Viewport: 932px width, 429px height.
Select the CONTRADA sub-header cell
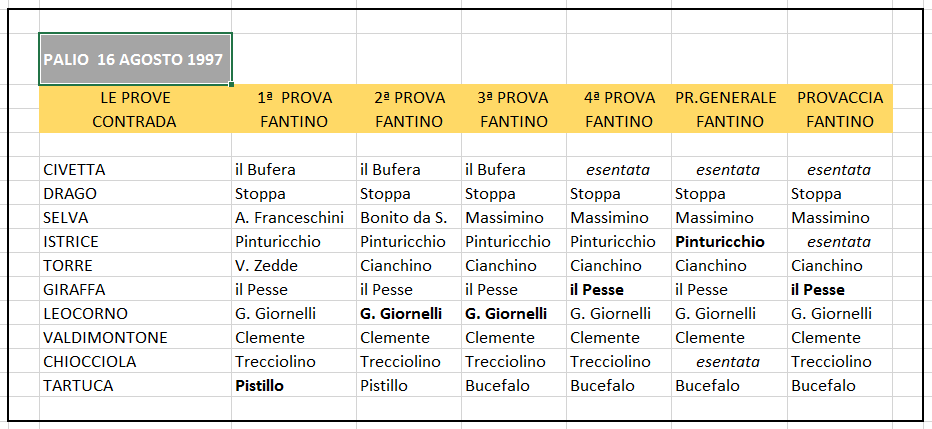pyautogui.click(x=136, y=122)
